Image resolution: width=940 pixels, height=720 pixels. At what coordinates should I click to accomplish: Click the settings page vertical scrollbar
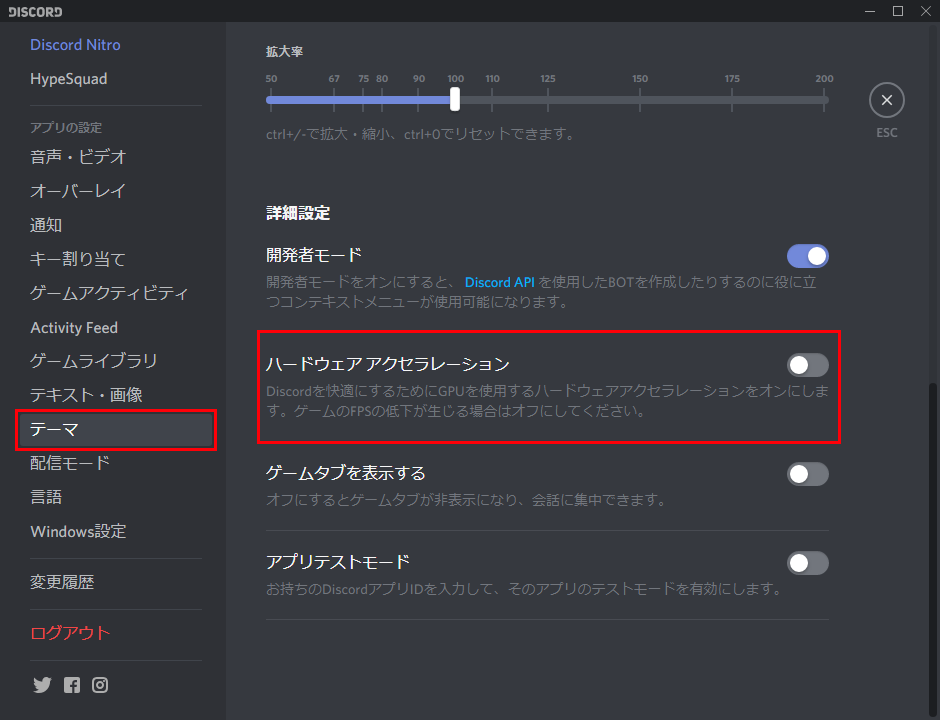(x=933, y=549)
